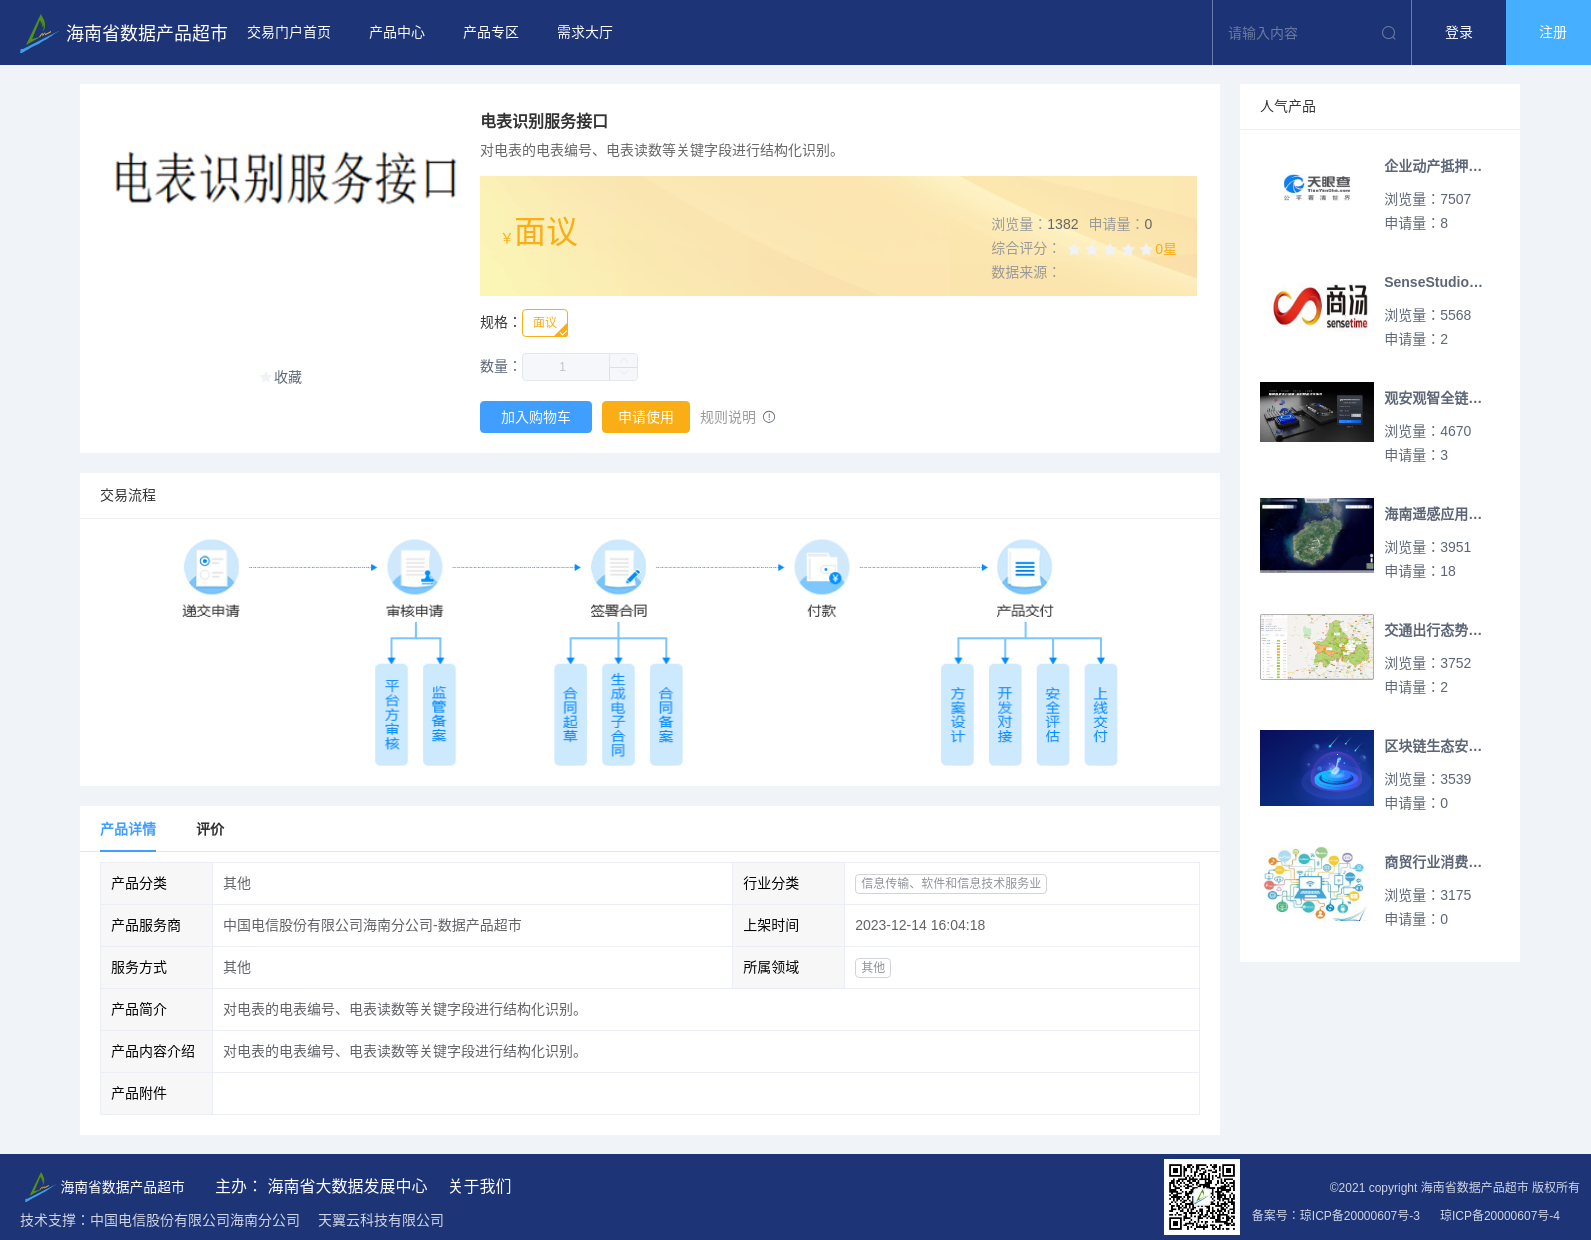Go to 交易门户首页 in navigation
This screenshot has height=1240, width=1591.
coord(289,33)
